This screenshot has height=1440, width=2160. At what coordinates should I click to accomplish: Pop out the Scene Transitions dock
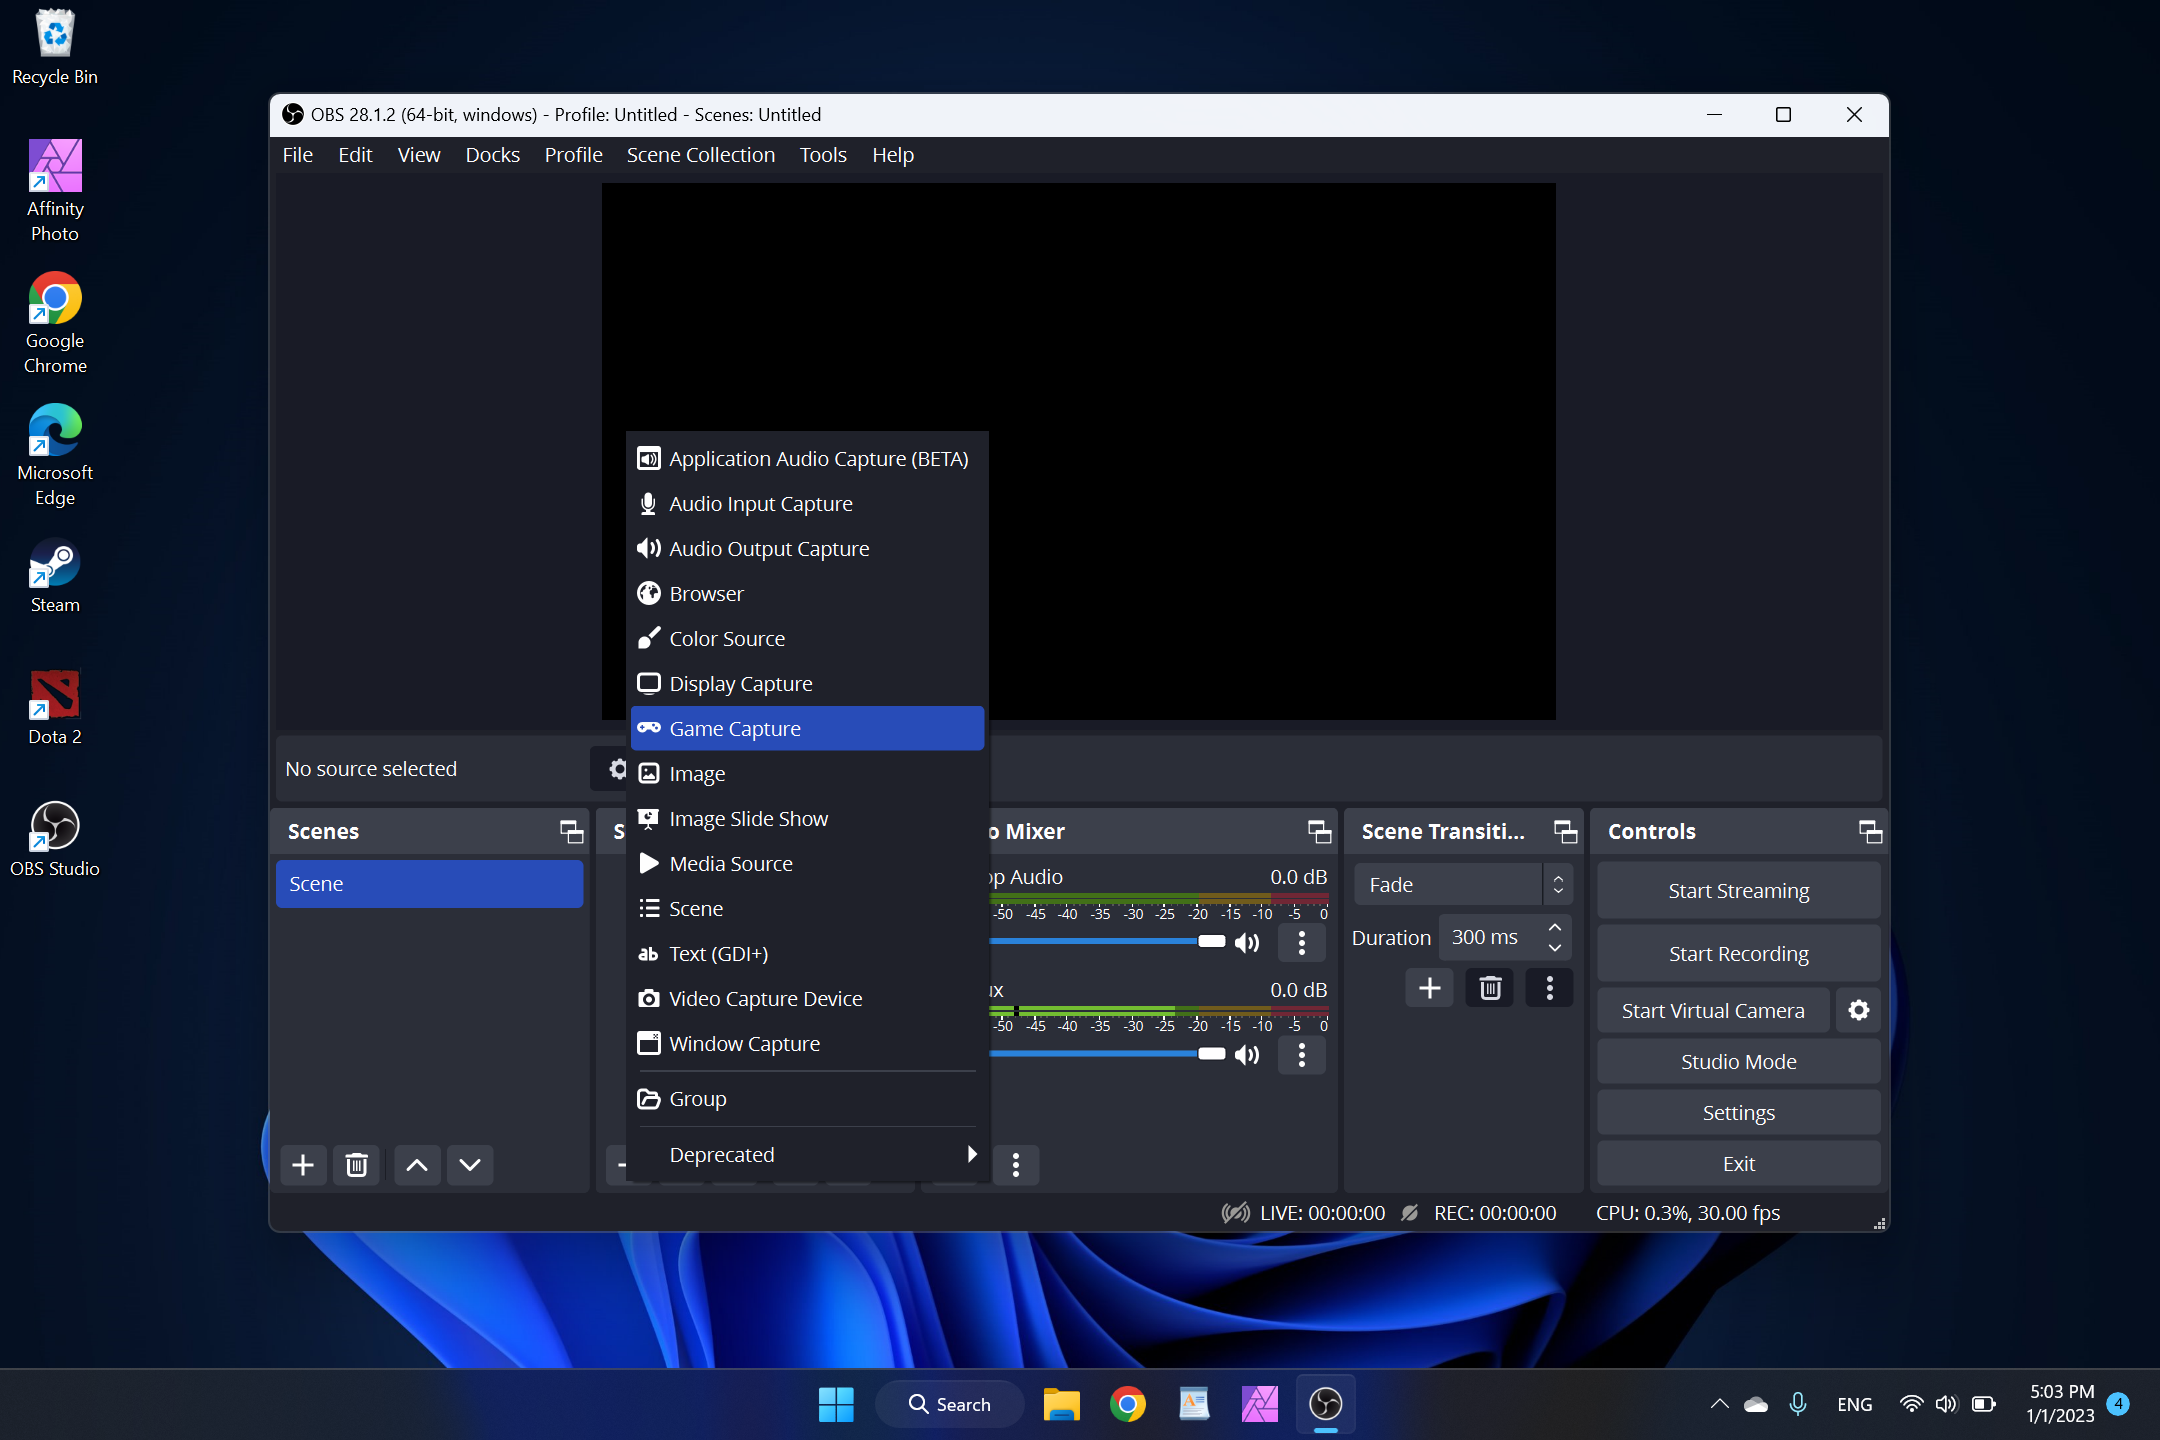tap(1565, 832)
